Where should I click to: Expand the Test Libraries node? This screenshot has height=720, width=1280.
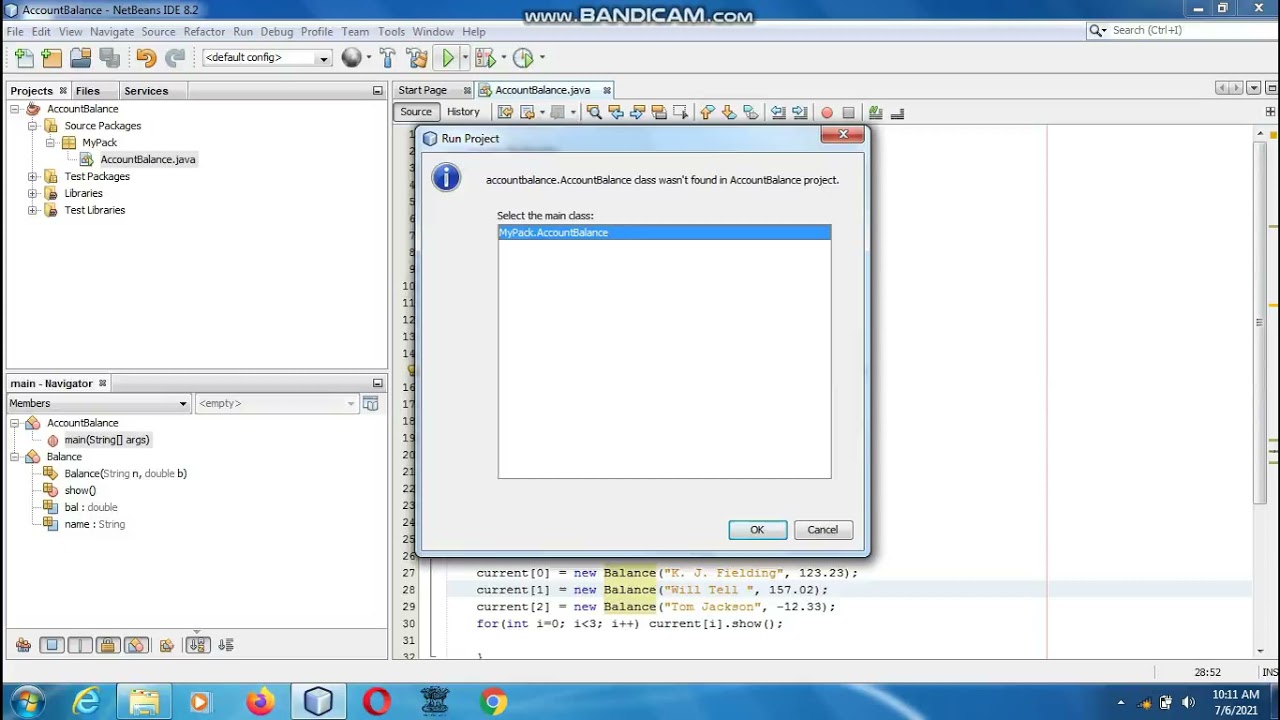[x=32, y=211]
